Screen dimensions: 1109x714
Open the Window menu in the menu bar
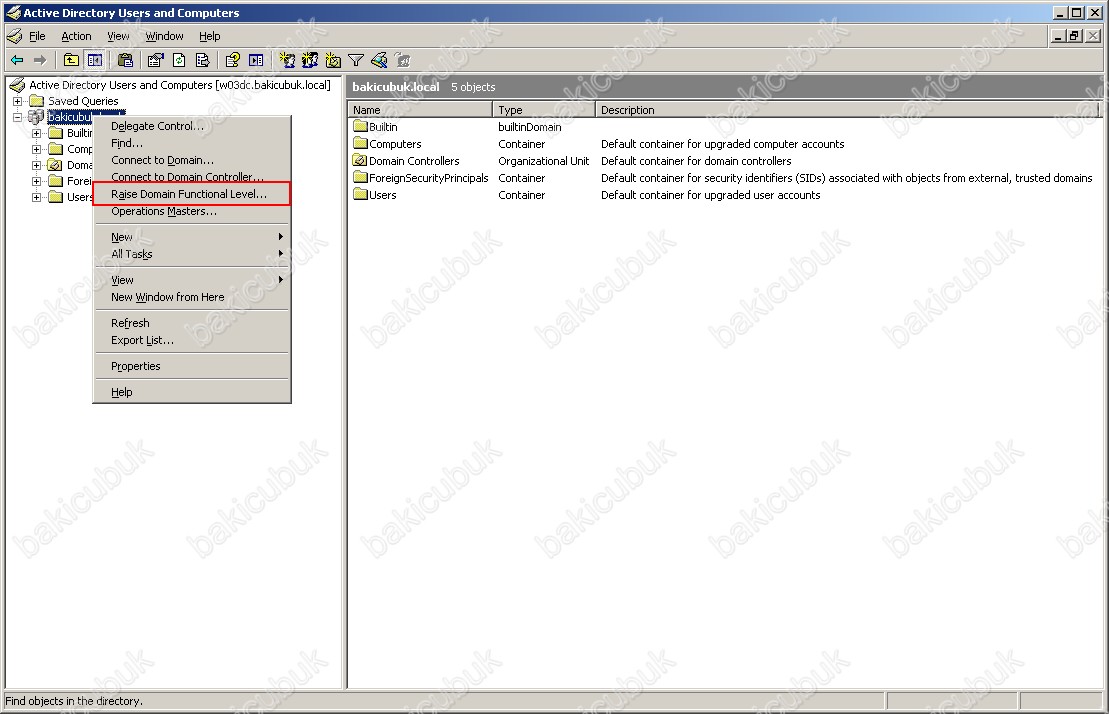[164, 36]
